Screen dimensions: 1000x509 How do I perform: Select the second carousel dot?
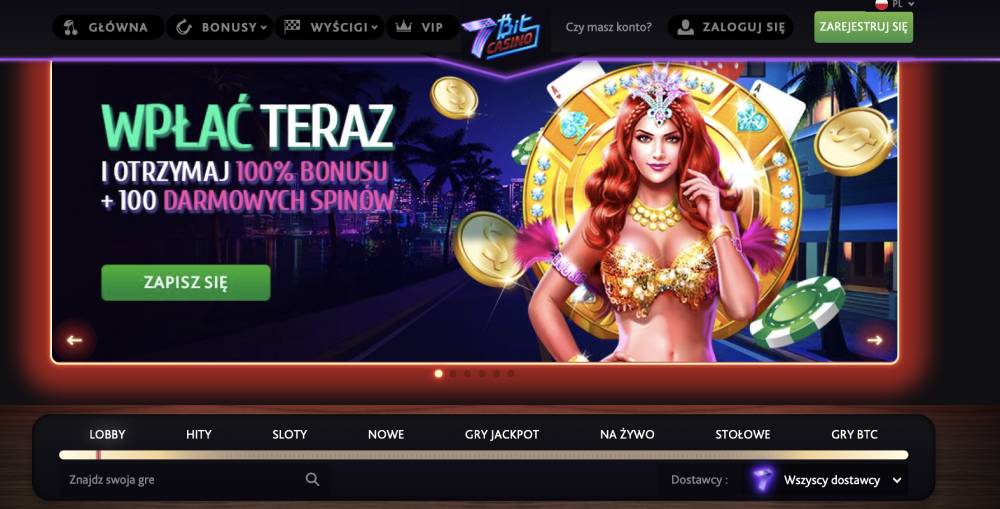453,374
